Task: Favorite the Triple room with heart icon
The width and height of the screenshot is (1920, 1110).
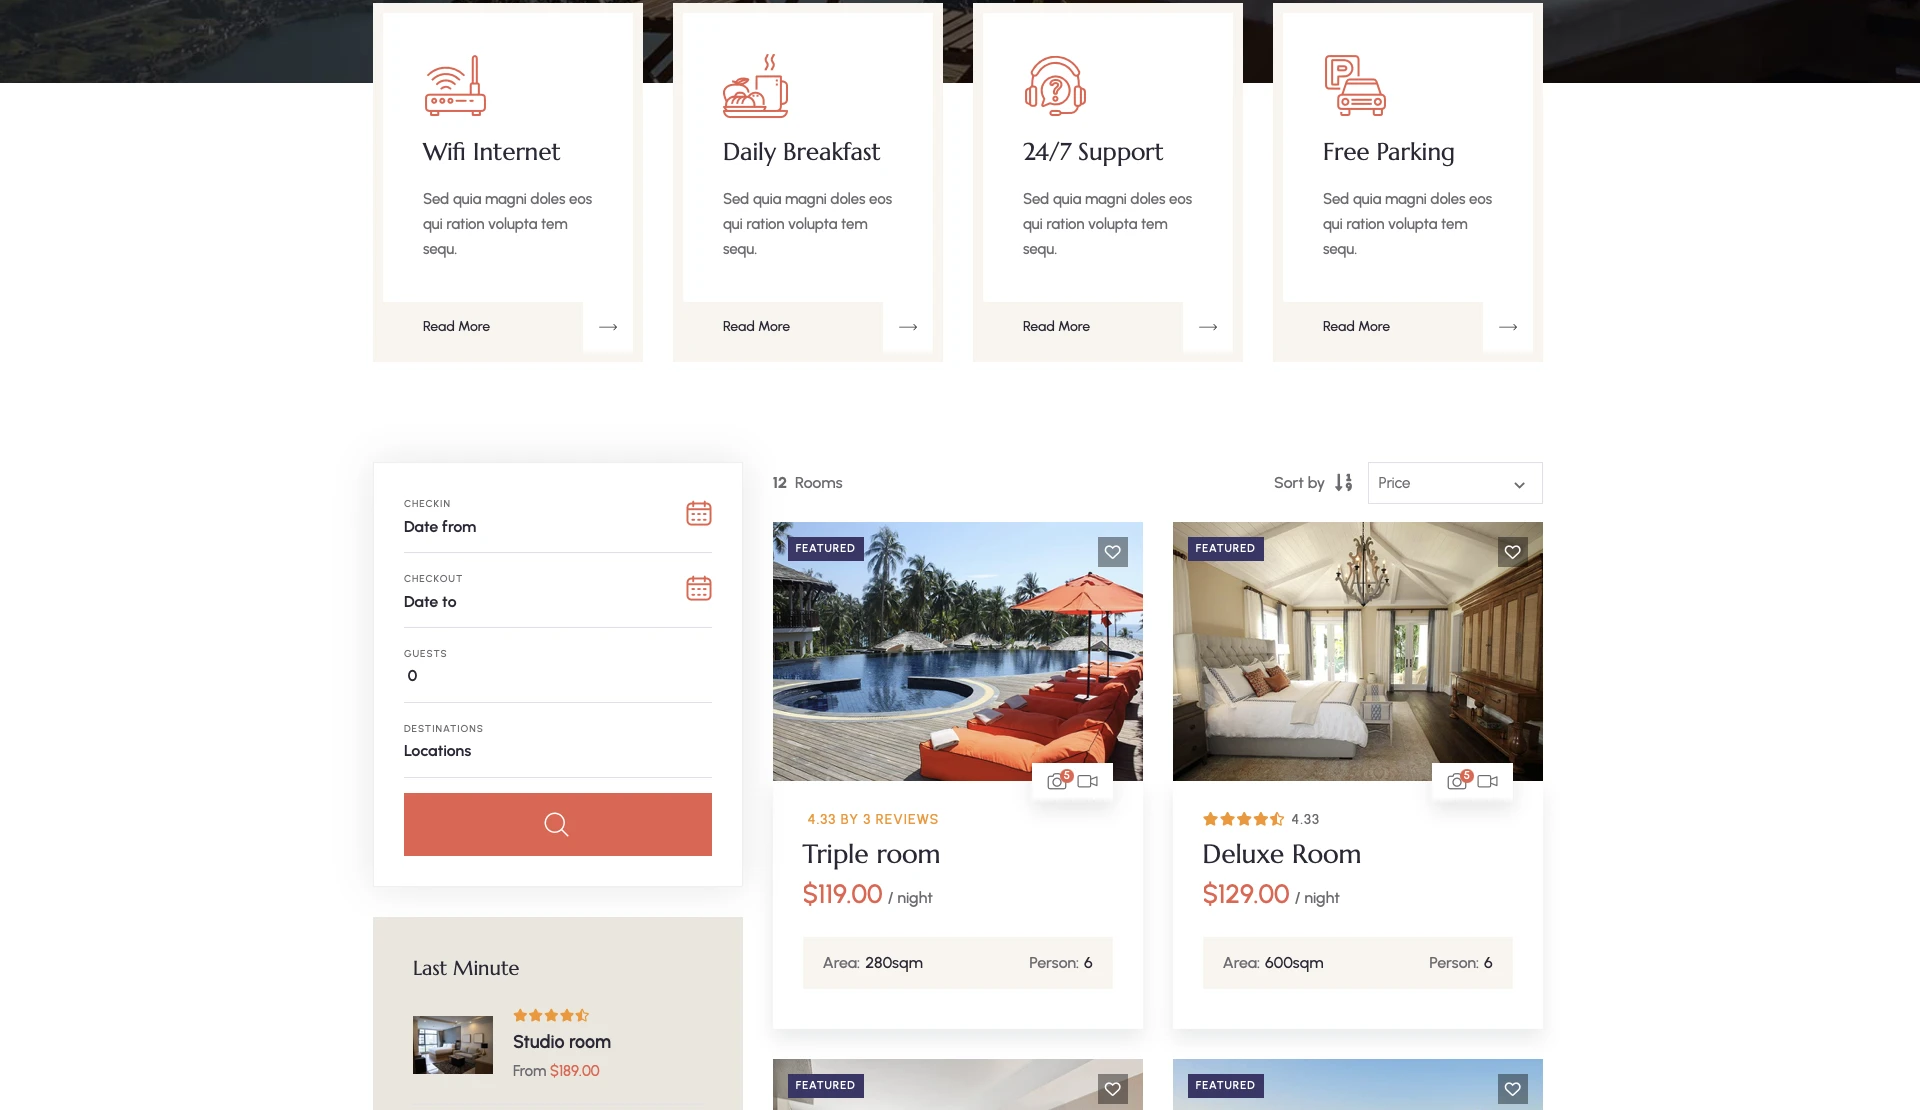Action: pyautogui.click(x=1112, y=552)
